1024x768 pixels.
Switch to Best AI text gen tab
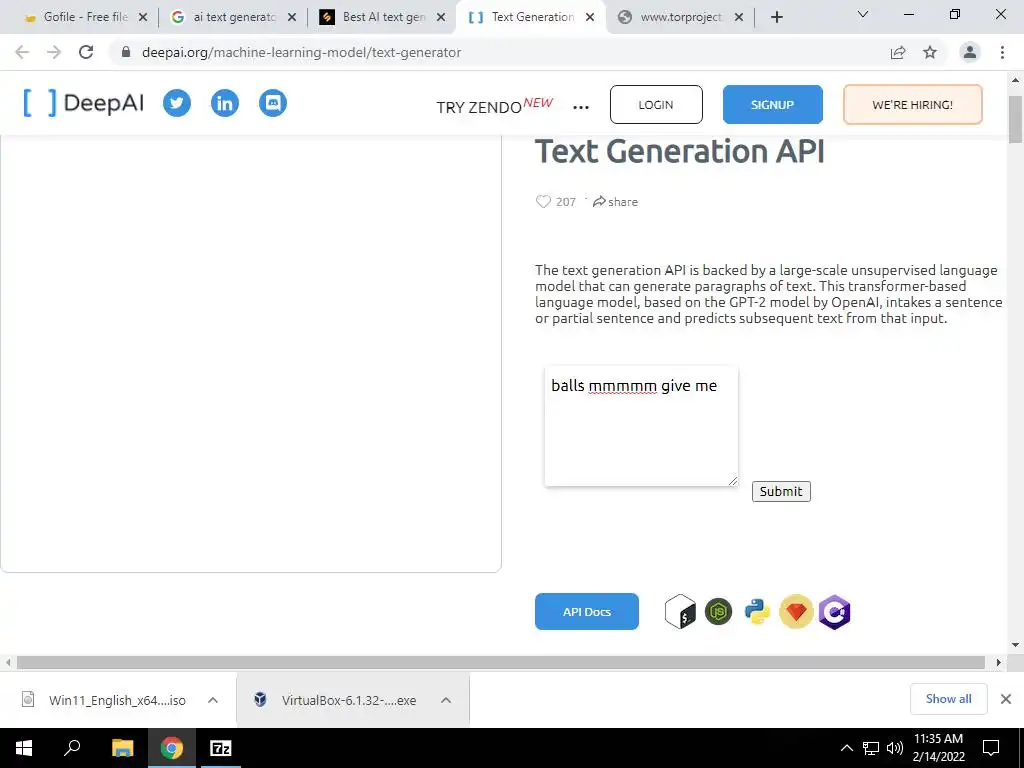[x=383, y=17]
